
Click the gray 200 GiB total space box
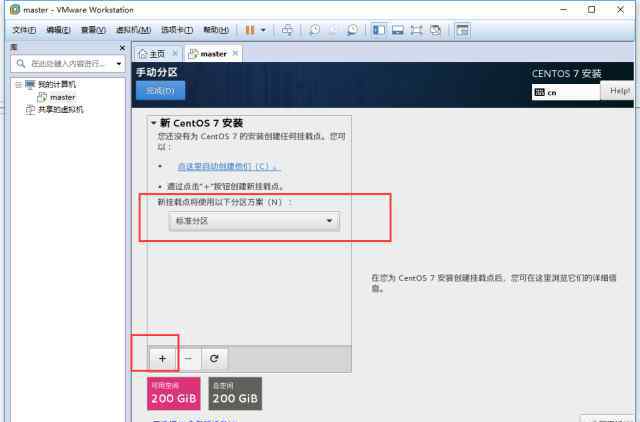coord(235,393)
